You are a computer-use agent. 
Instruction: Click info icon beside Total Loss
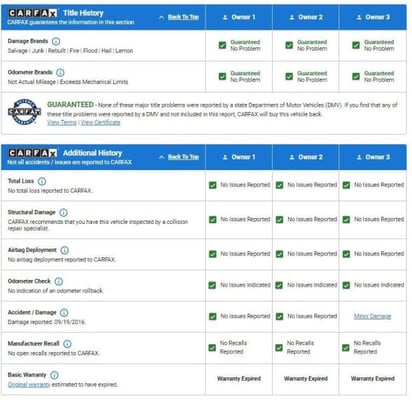42,181
